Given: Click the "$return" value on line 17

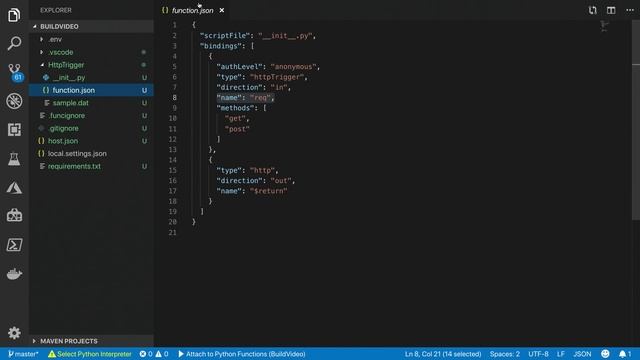Looking at the screenshot, I should tap(269, 191).
